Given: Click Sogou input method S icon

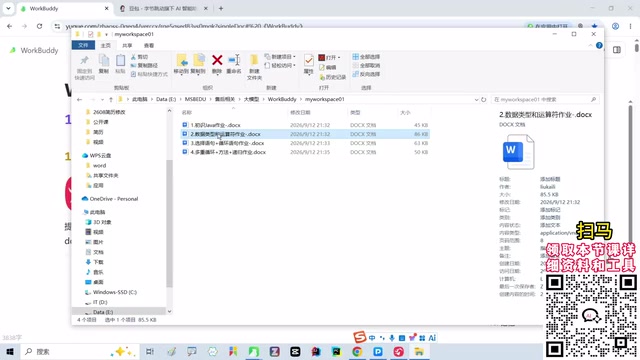Looking at the screenshot, I should pyautogui.click(x=360, y=337).
